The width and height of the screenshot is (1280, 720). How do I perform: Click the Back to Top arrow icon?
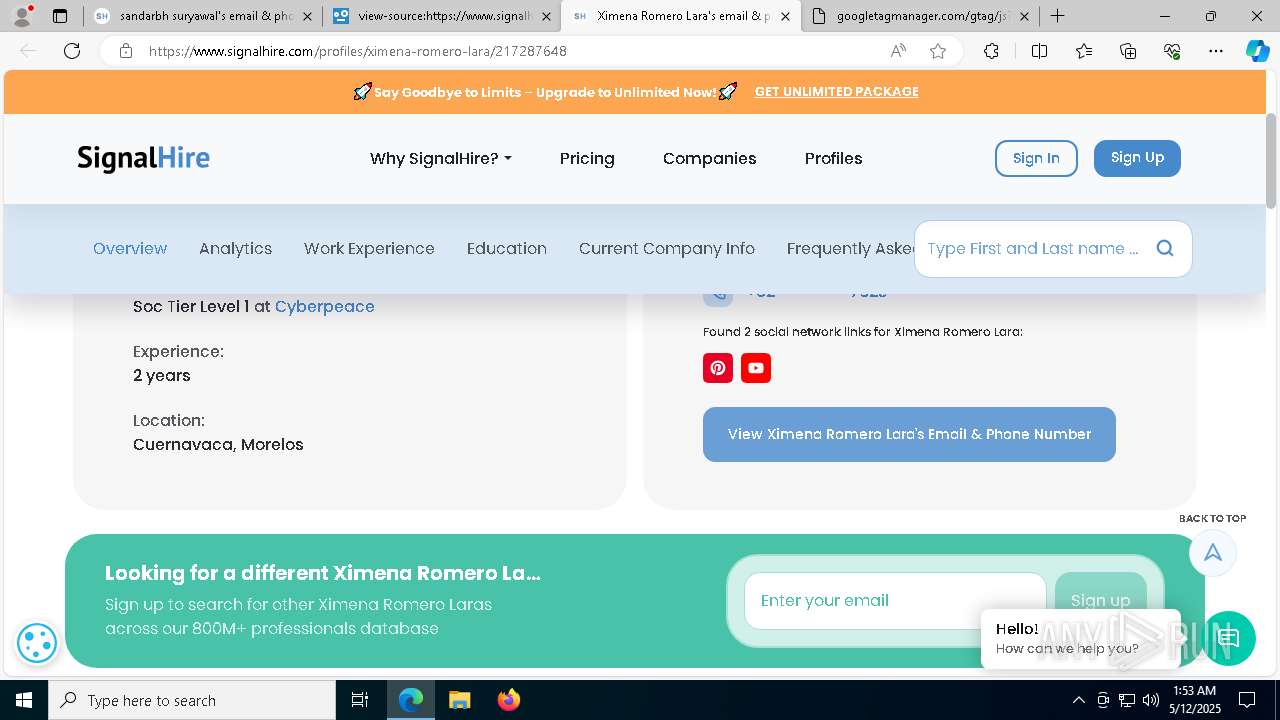coord(1213,553)
